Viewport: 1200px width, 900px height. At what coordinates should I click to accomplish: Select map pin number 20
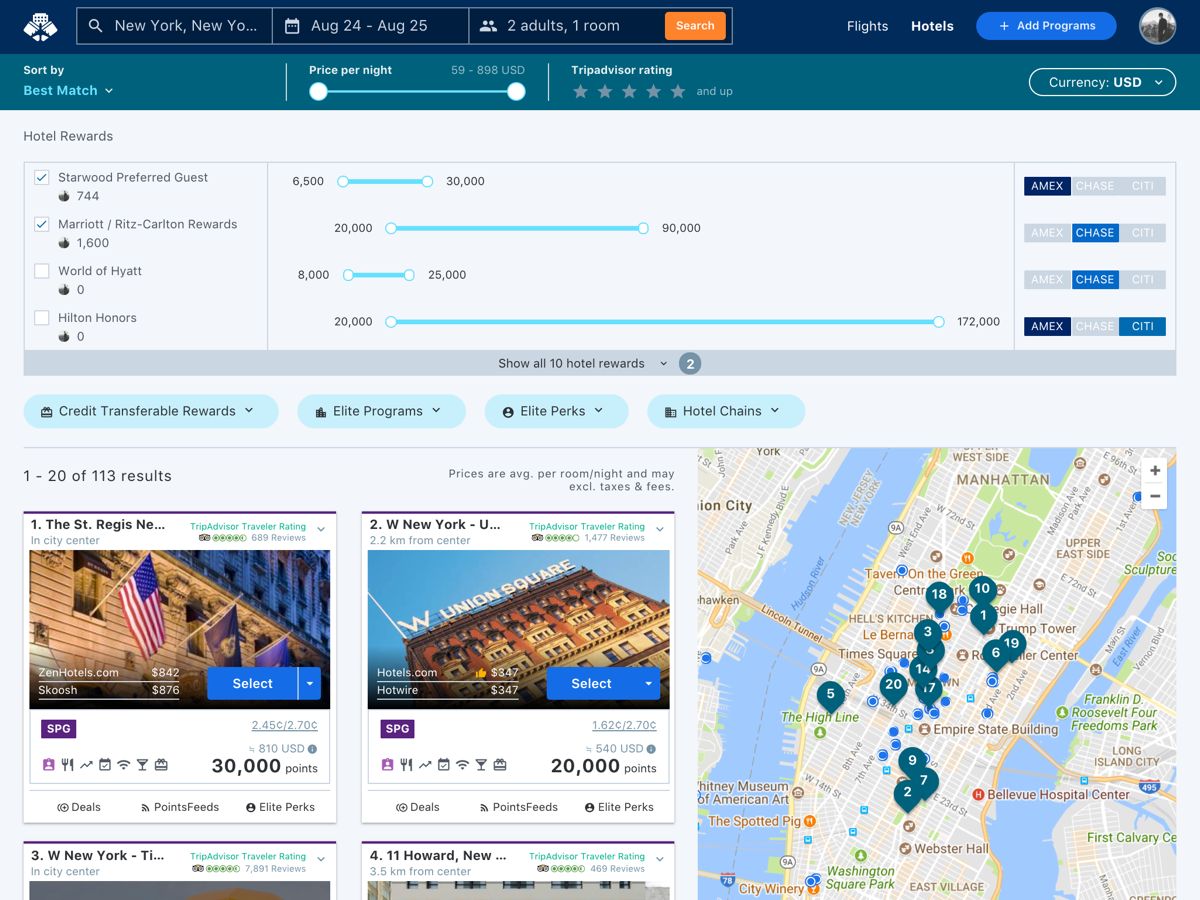[x=893, y=686]
